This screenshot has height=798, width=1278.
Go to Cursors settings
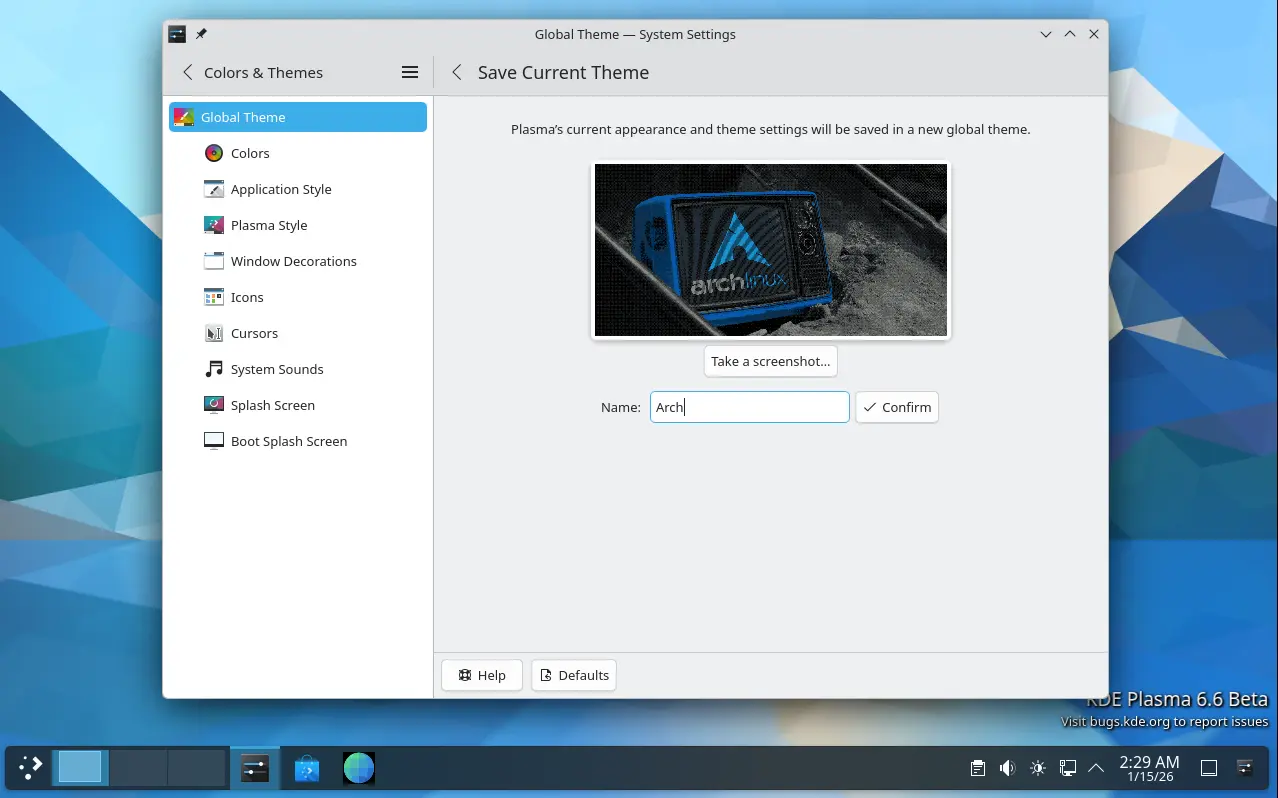(x=254, y=333)
